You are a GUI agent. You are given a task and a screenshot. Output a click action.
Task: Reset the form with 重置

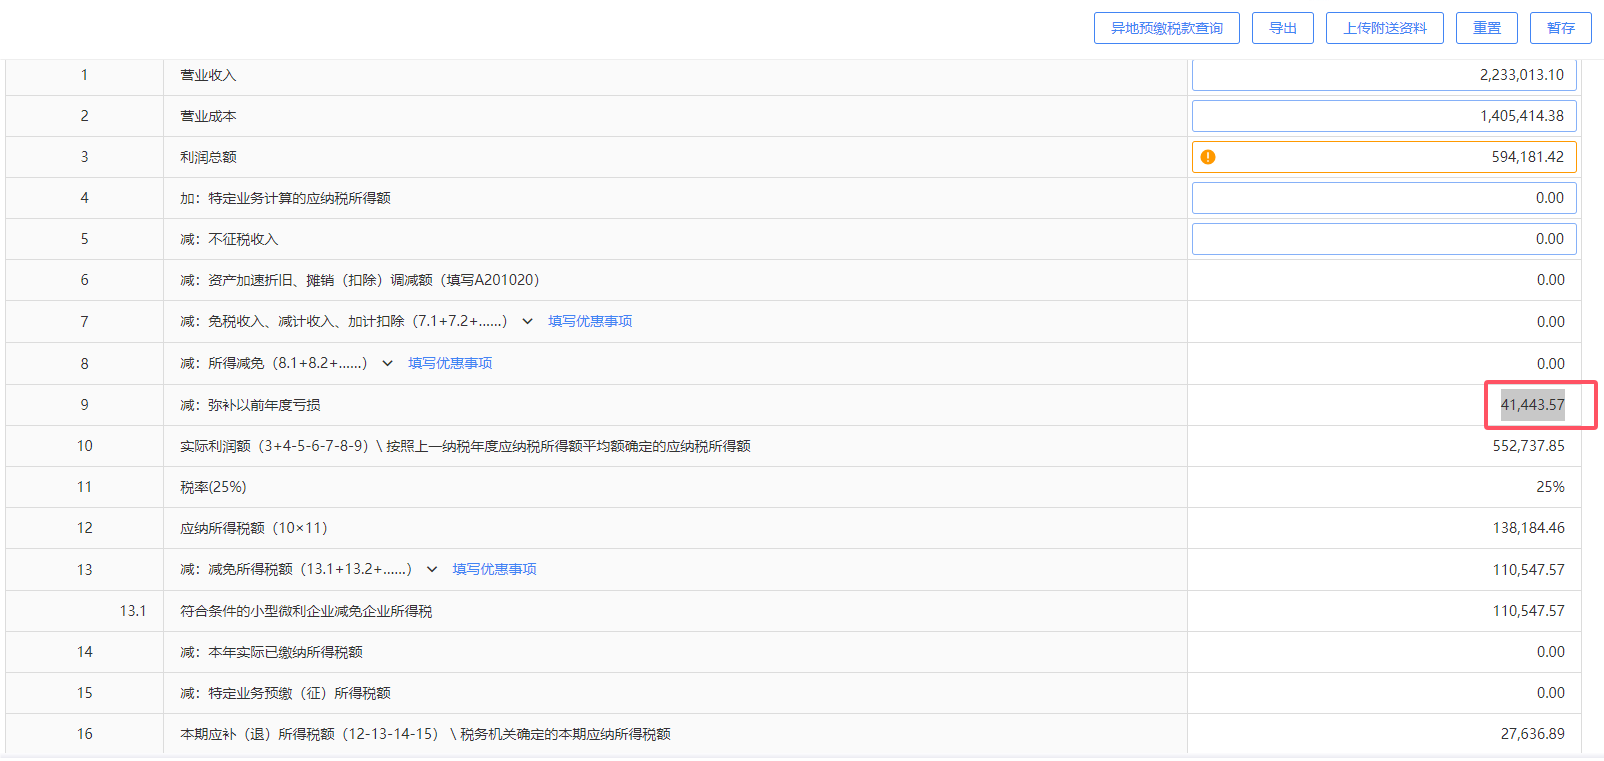1486,28
